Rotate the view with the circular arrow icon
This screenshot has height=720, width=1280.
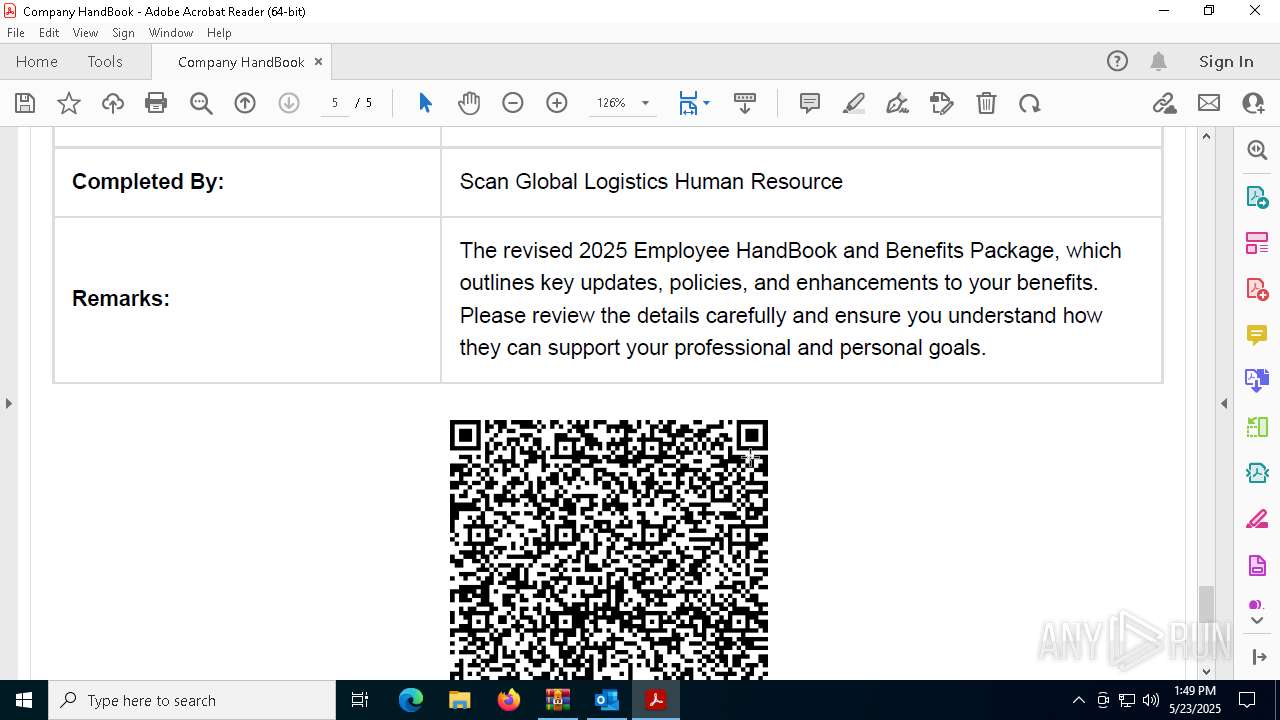(1030, 103)
